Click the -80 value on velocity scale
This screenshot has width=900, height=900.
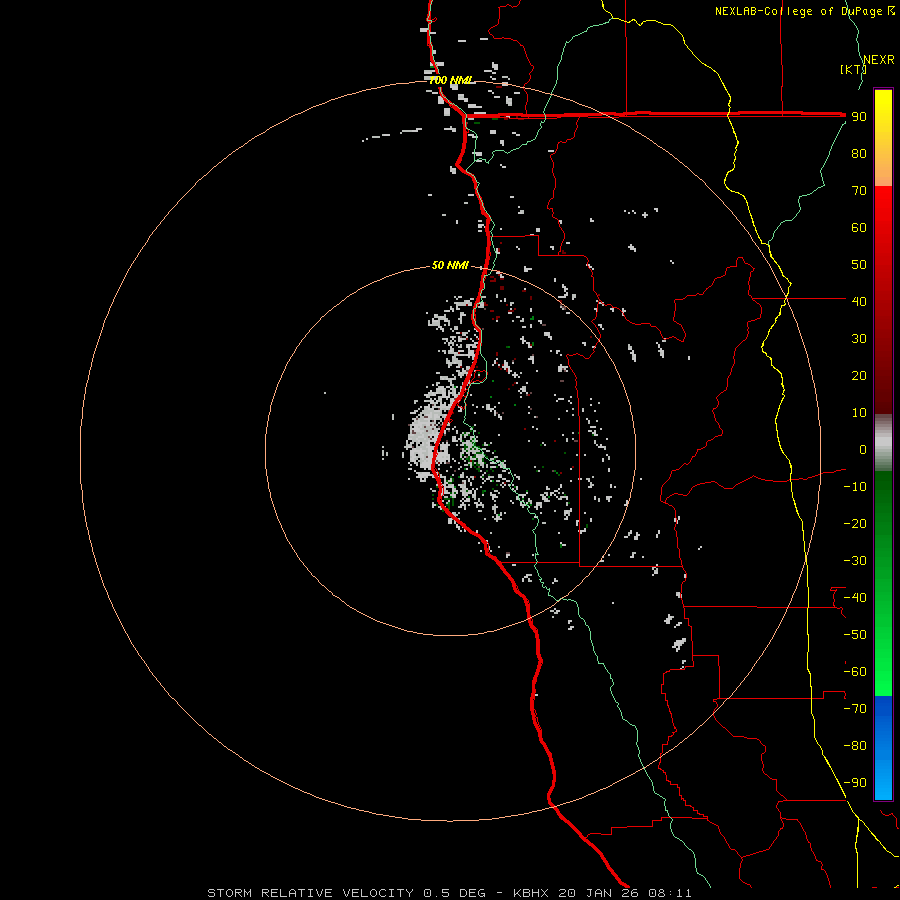[855, 746]
